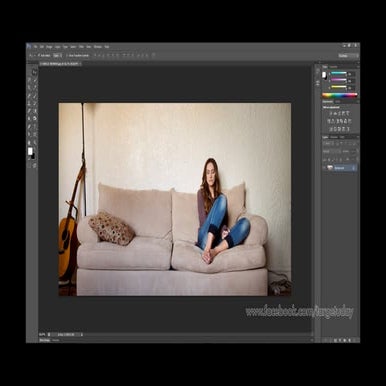Select the Shape tool
The image size is (386, 386).
tap(35, 134)
